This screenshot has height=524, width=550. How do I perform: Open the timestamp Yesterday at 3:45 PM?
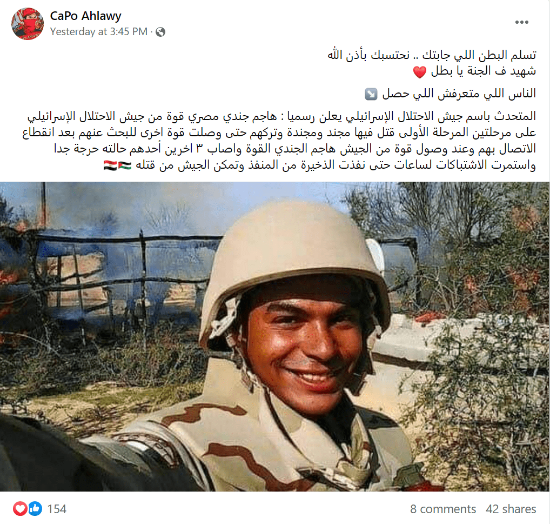pos(99,32)
